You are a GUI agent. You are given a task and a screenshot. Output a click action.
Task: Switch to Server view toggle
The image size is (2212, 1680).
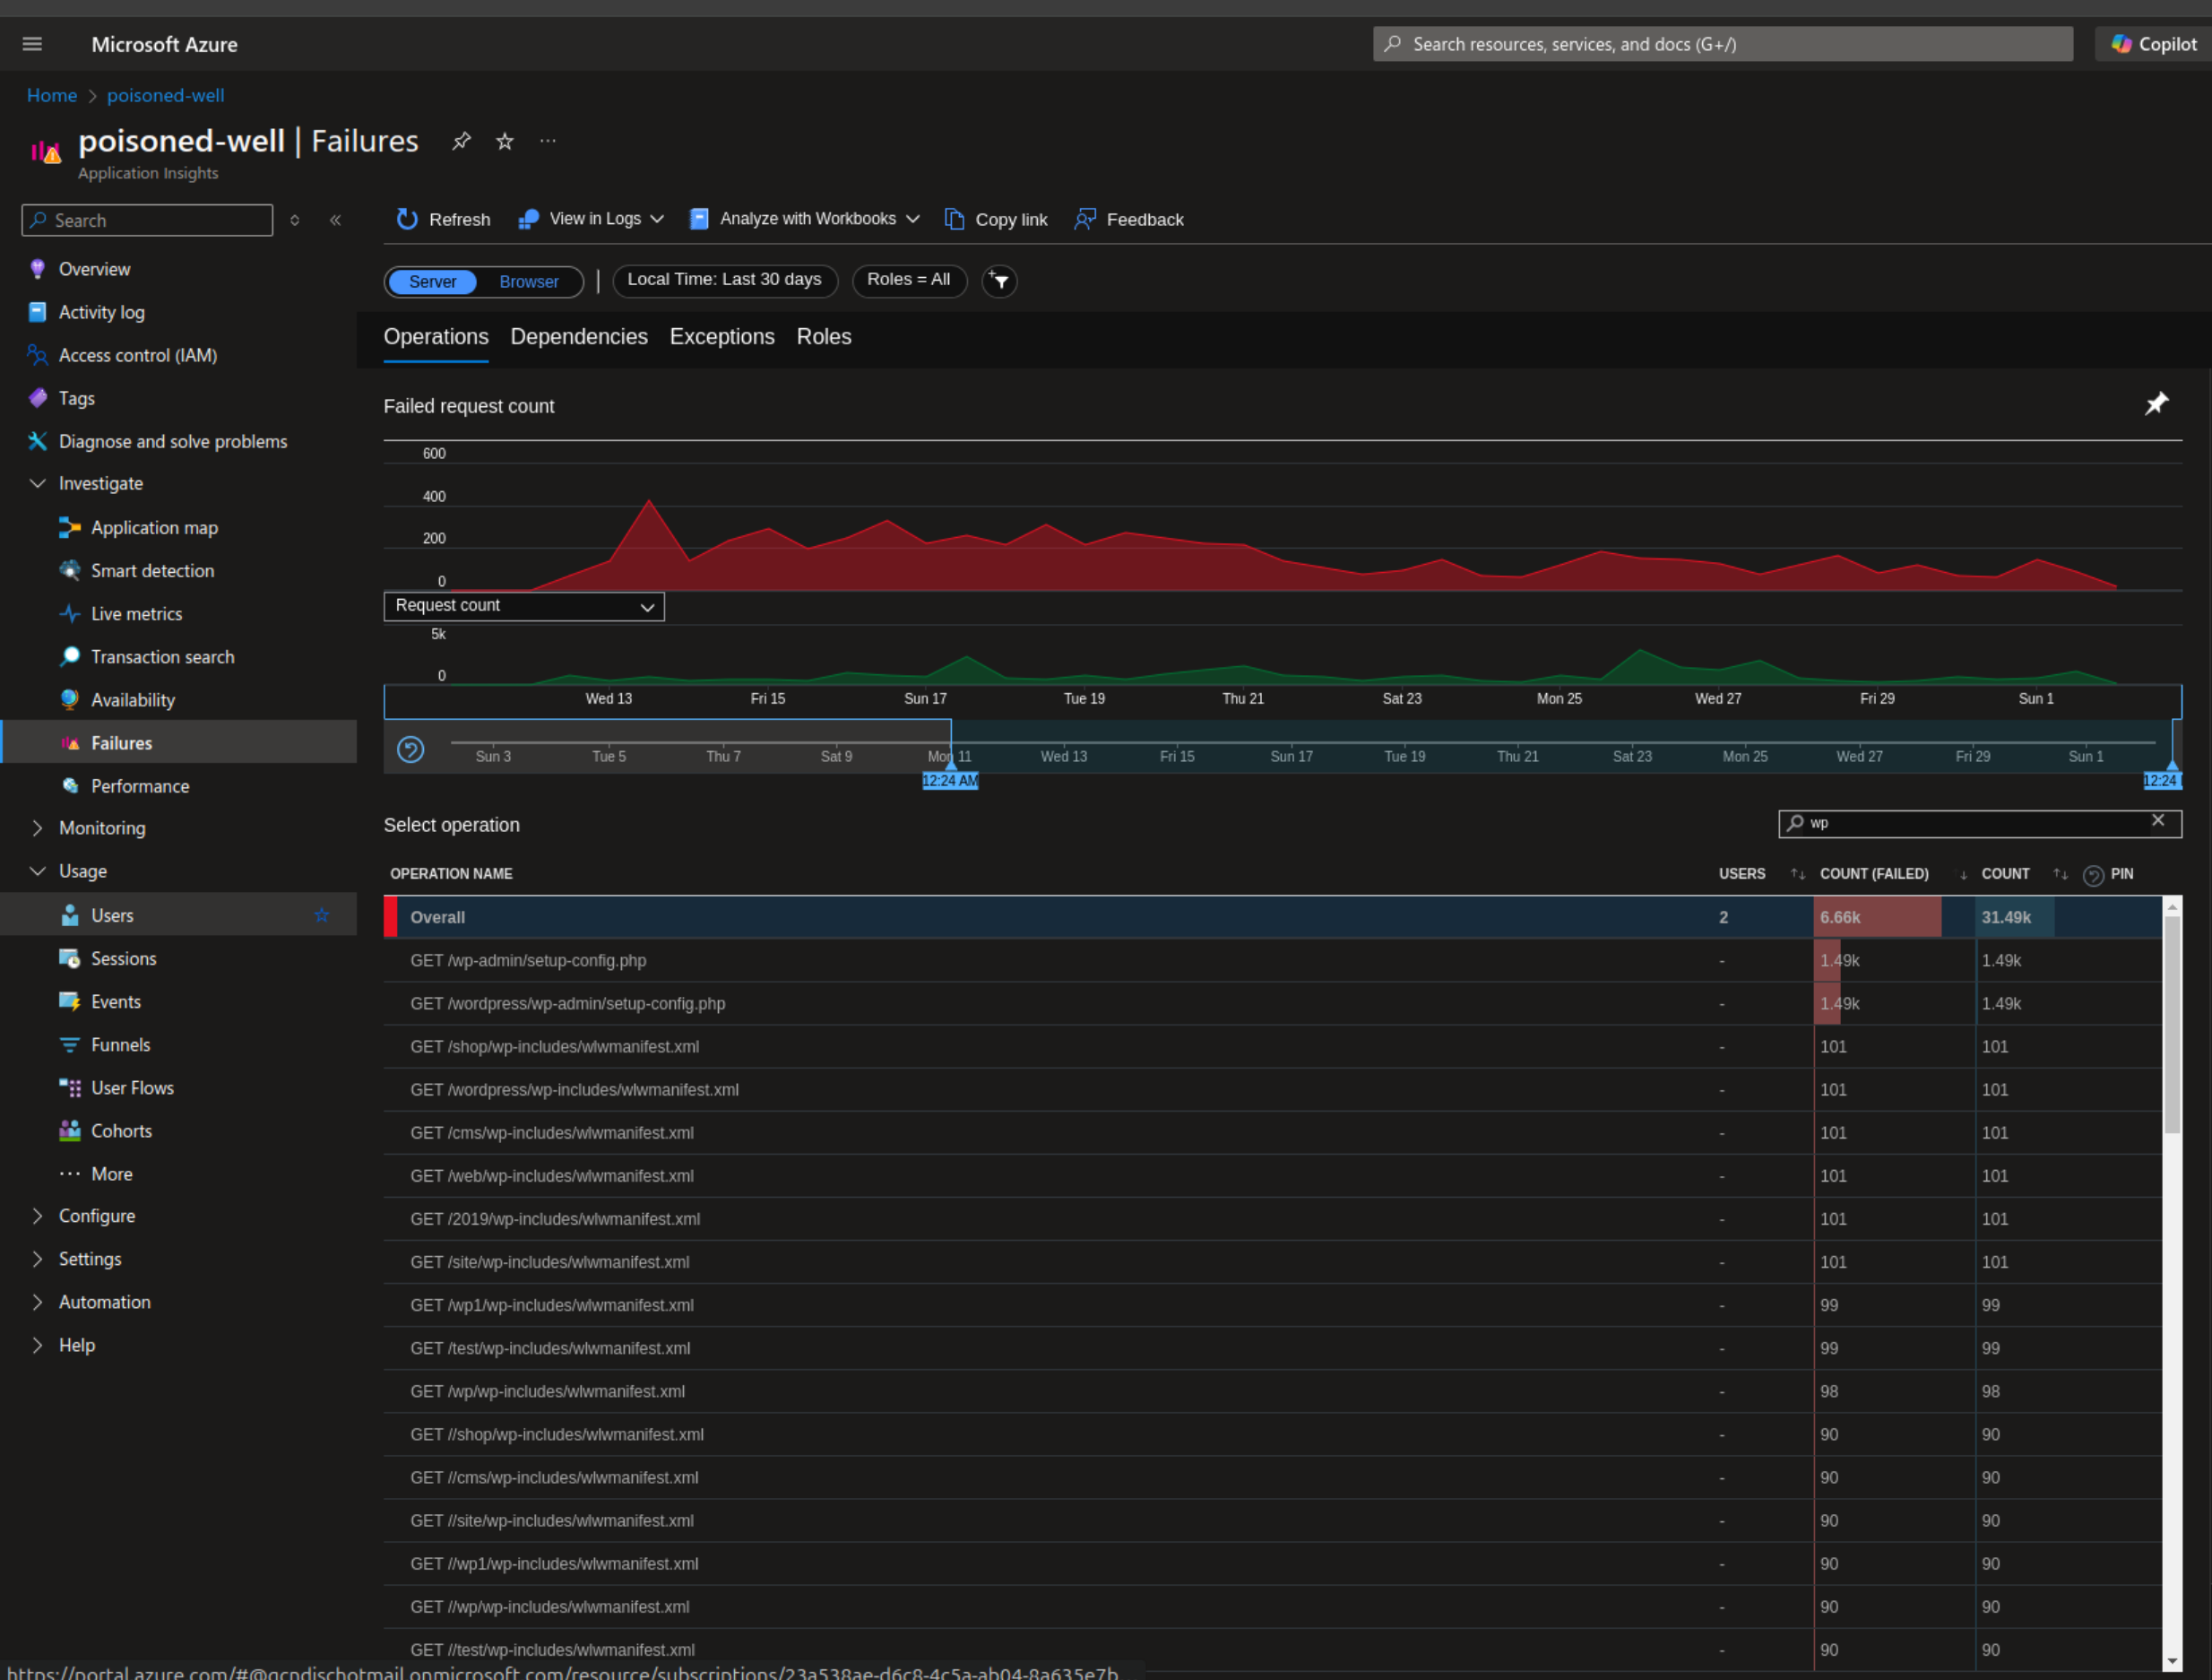pyautogui.click(x=432, y=282)
